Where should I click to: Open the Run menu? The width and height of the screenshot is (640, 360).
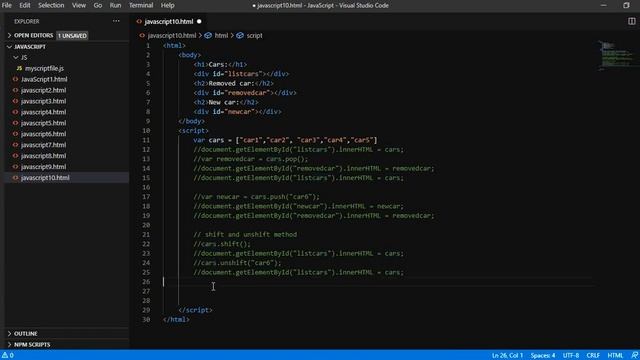(x=116, y=5)
